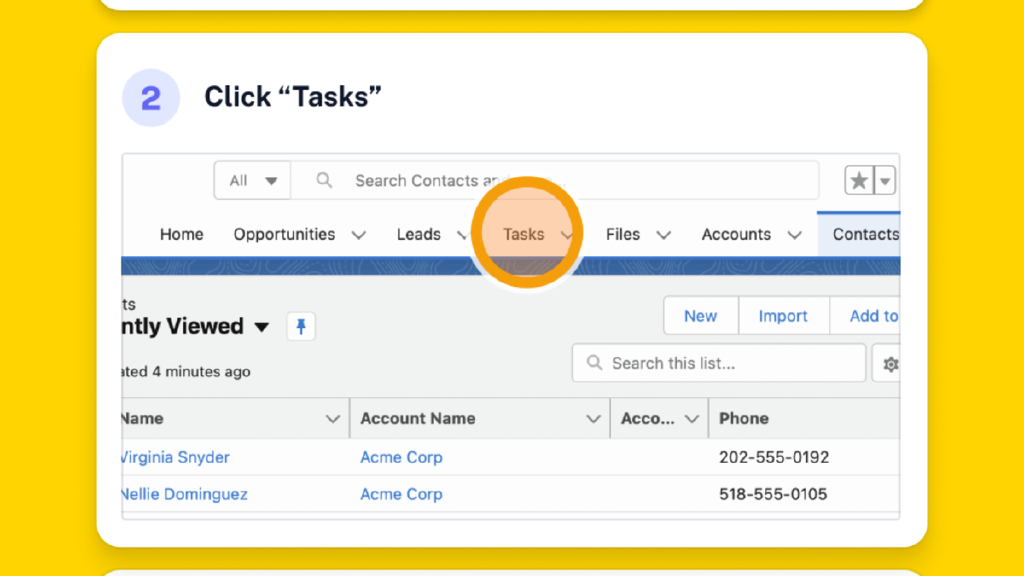Expand the Files tab menu chevron
Viewport: 1024px width, 576px height.
[x=663, y=235]
